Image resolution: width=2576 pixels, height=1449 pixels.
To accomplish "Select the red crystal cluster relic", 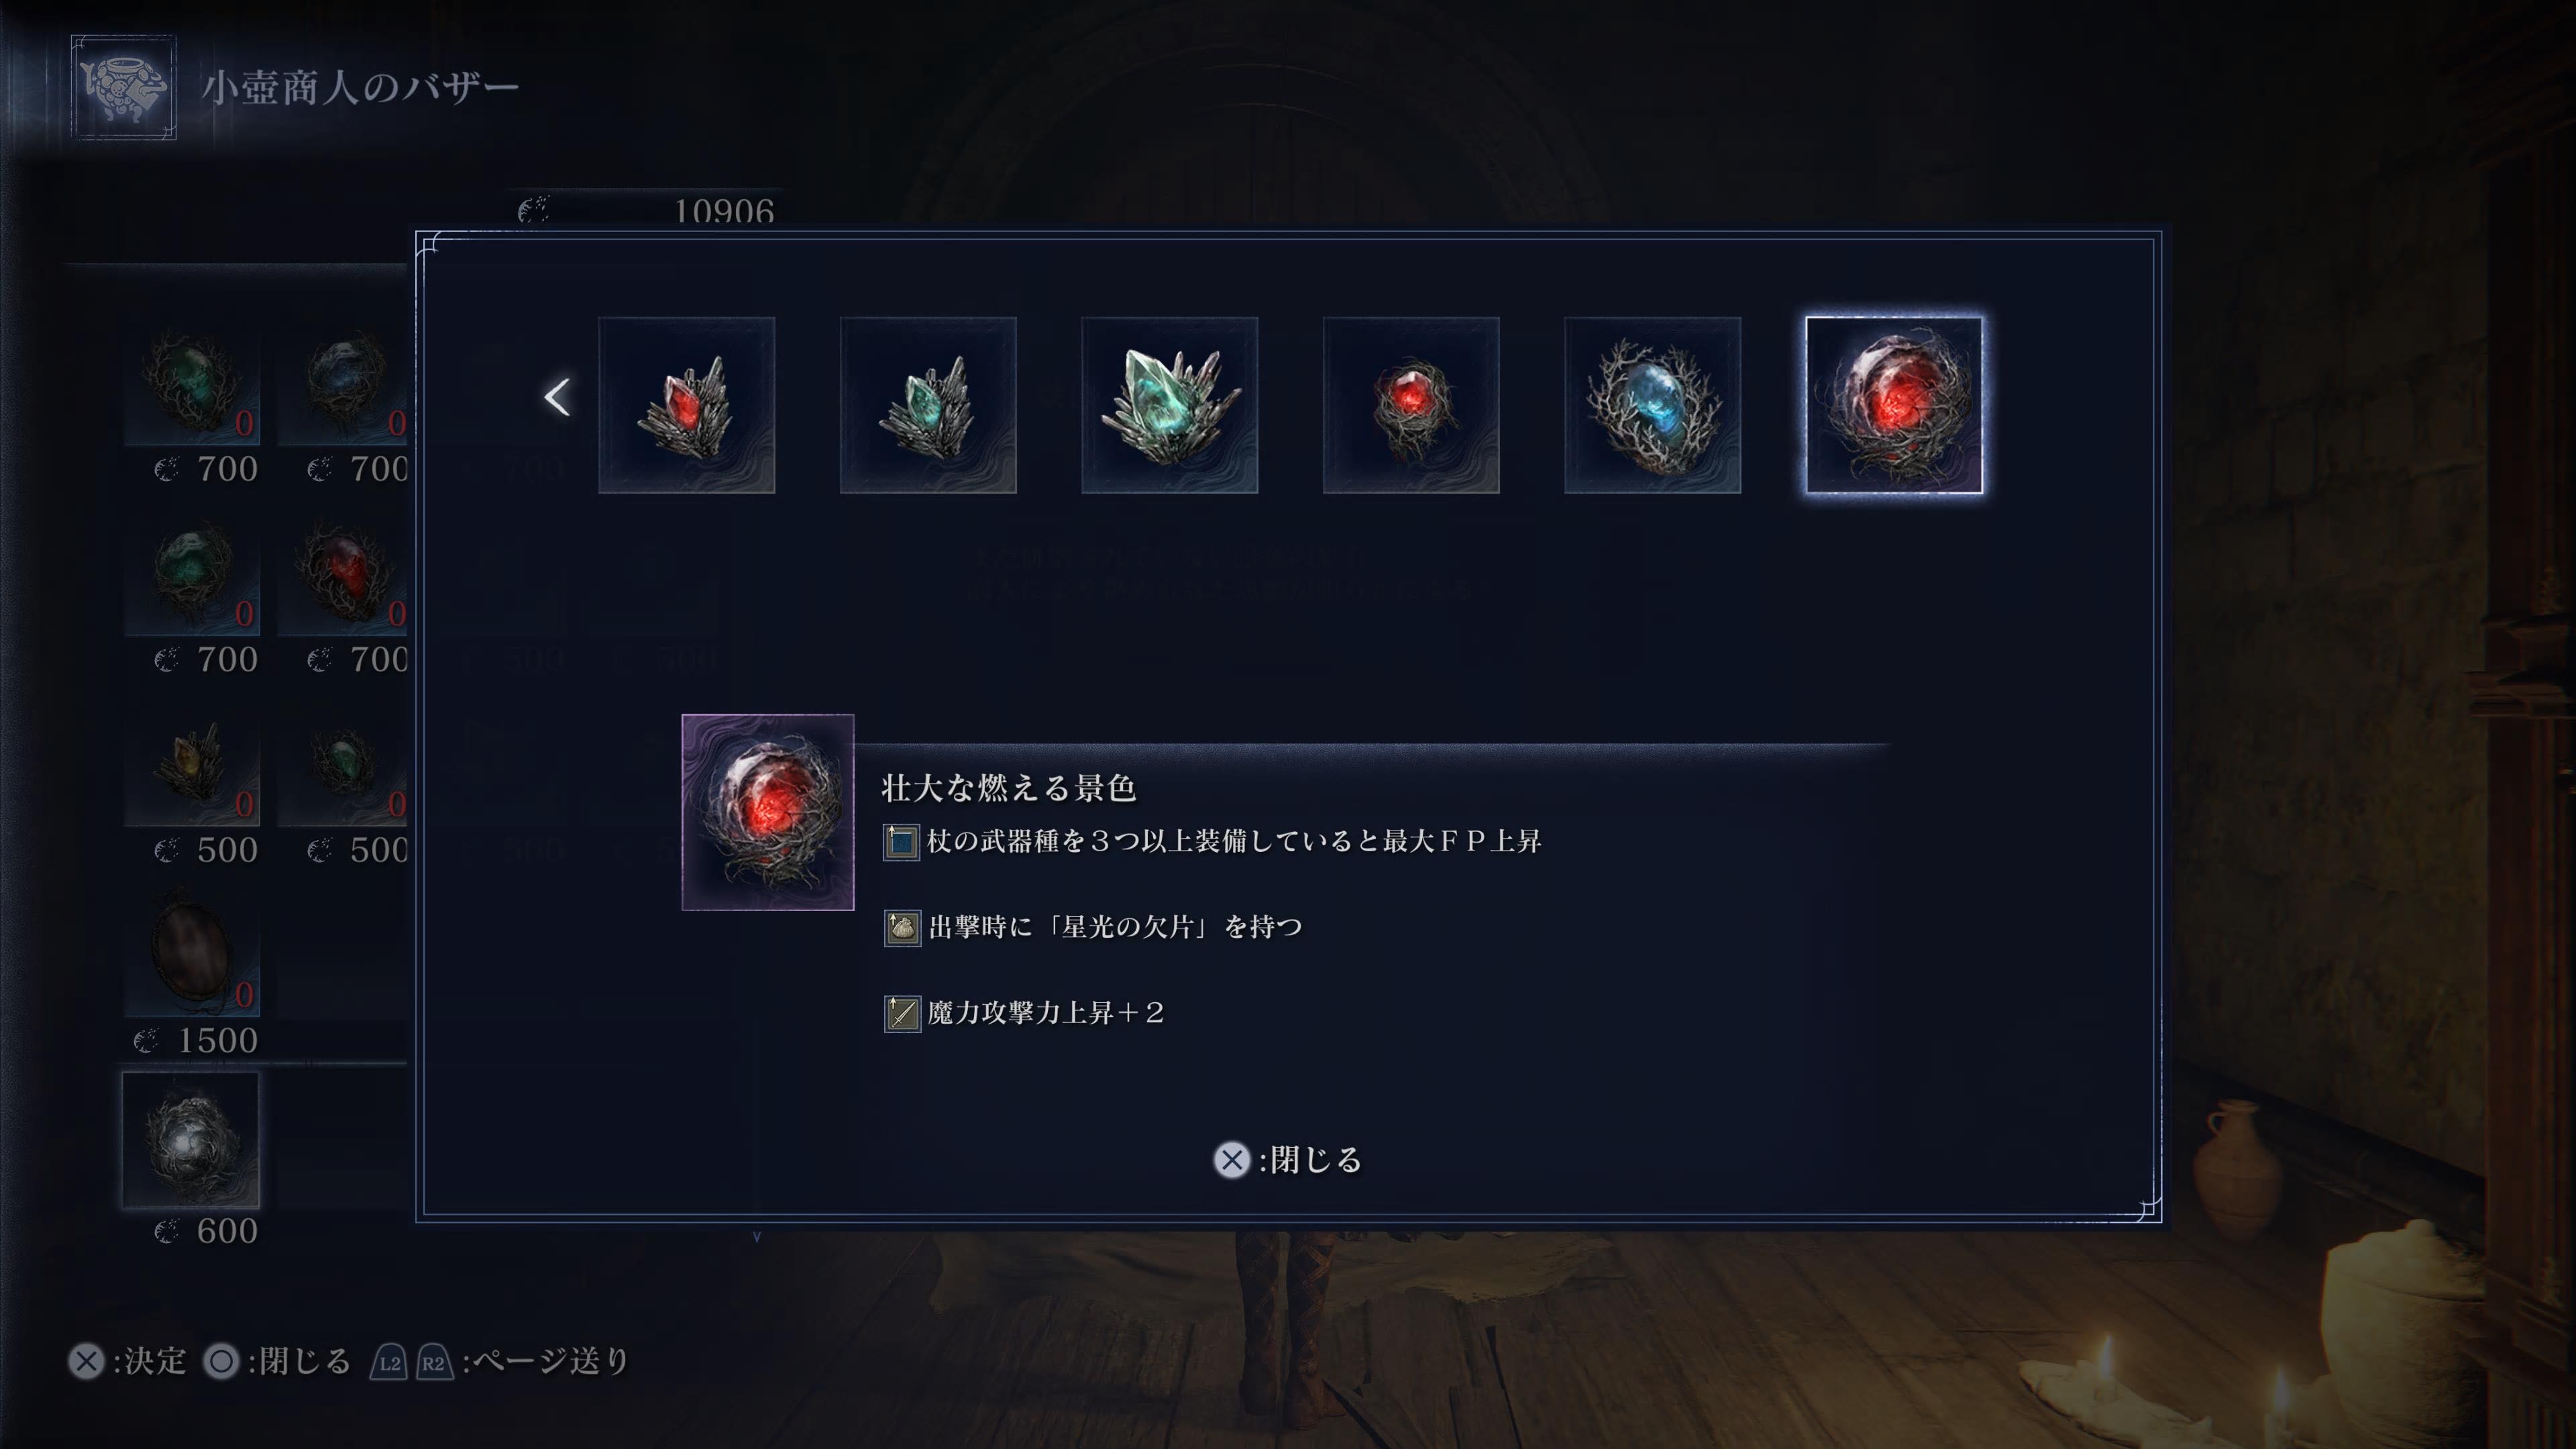I will [686, 405].
